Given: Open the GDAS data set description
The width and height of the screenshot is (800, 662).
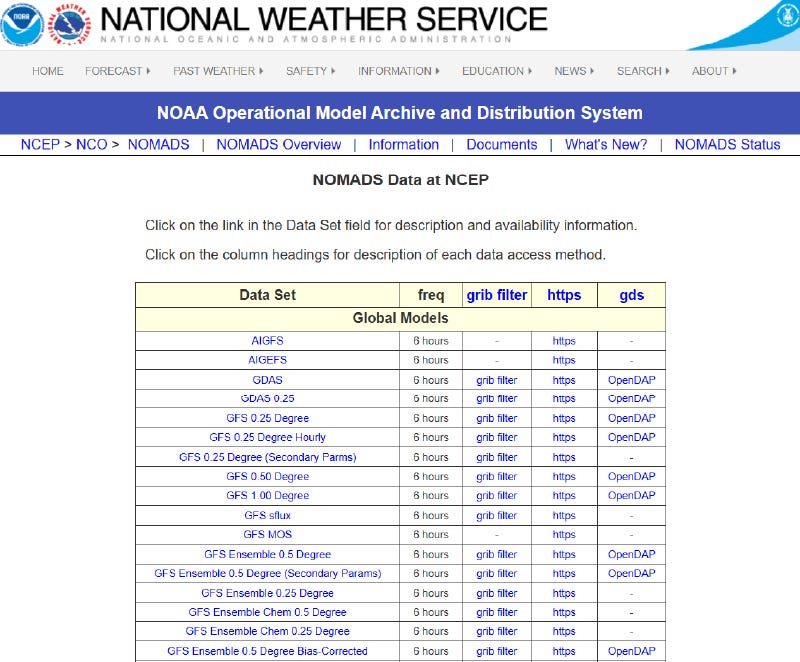Looking at the screenshot, I should coord(267,380).
